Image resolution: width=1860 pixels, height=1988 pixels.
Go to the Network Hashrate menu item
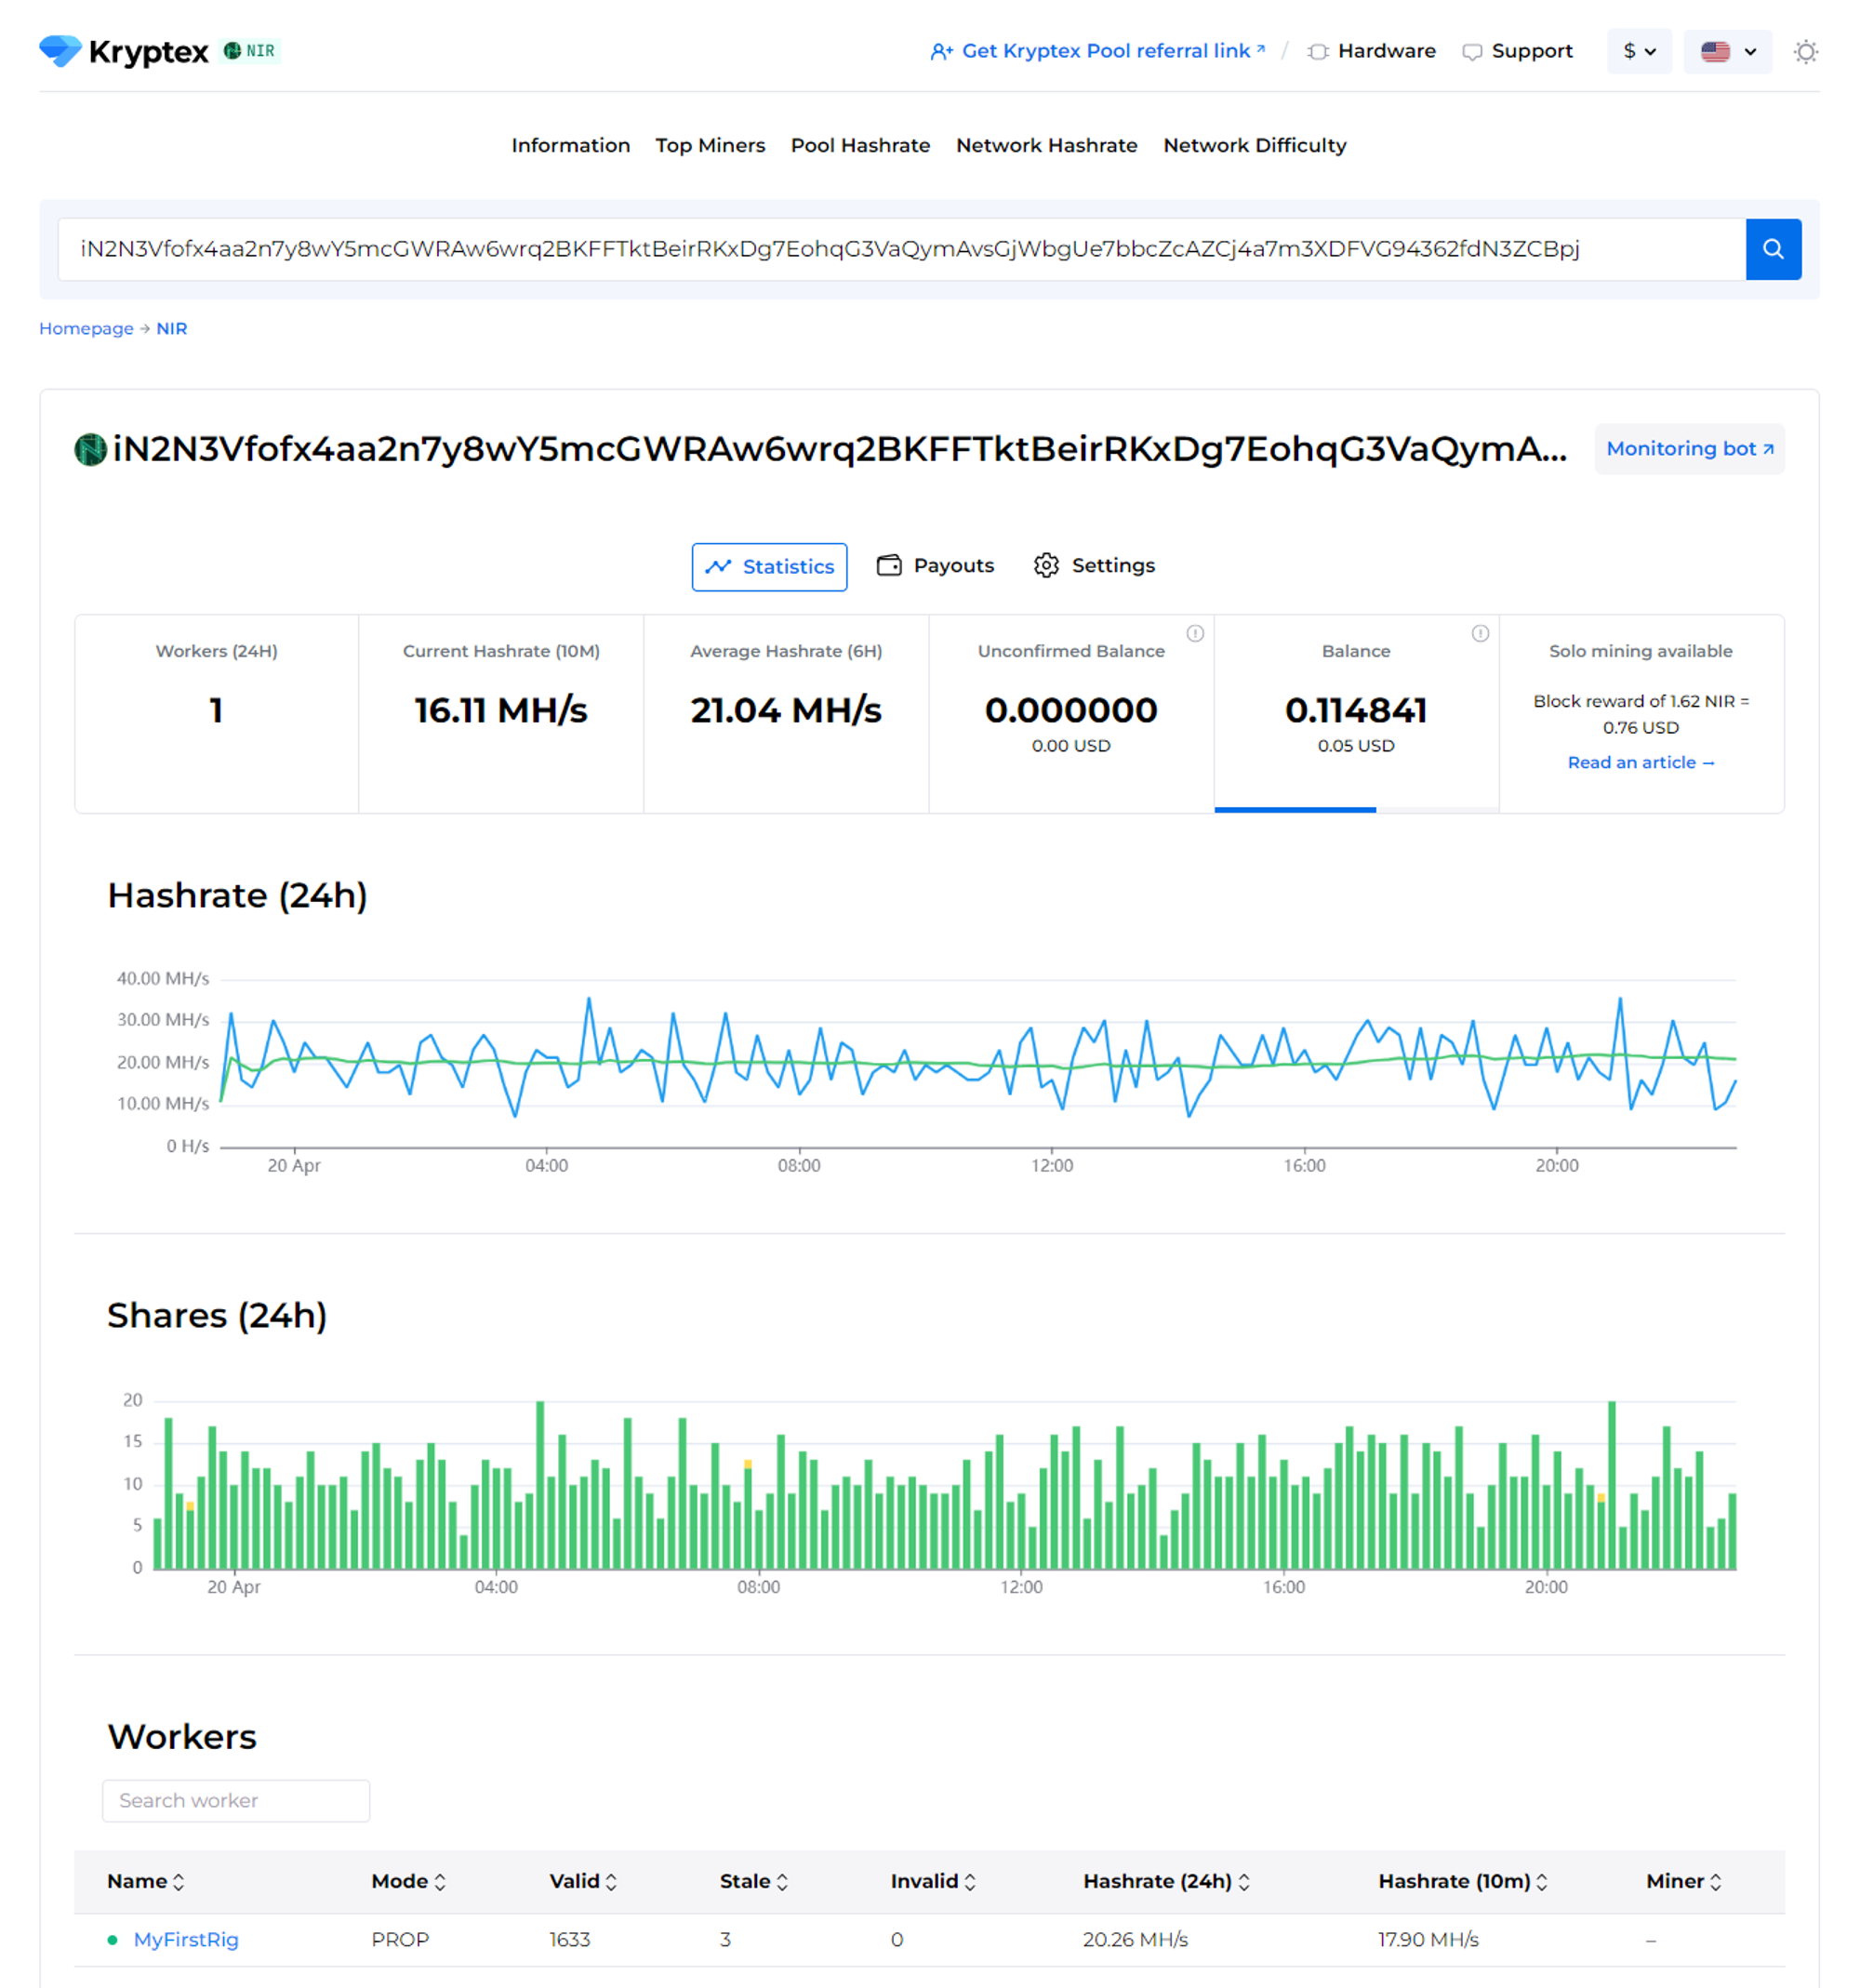point(1046,145)
